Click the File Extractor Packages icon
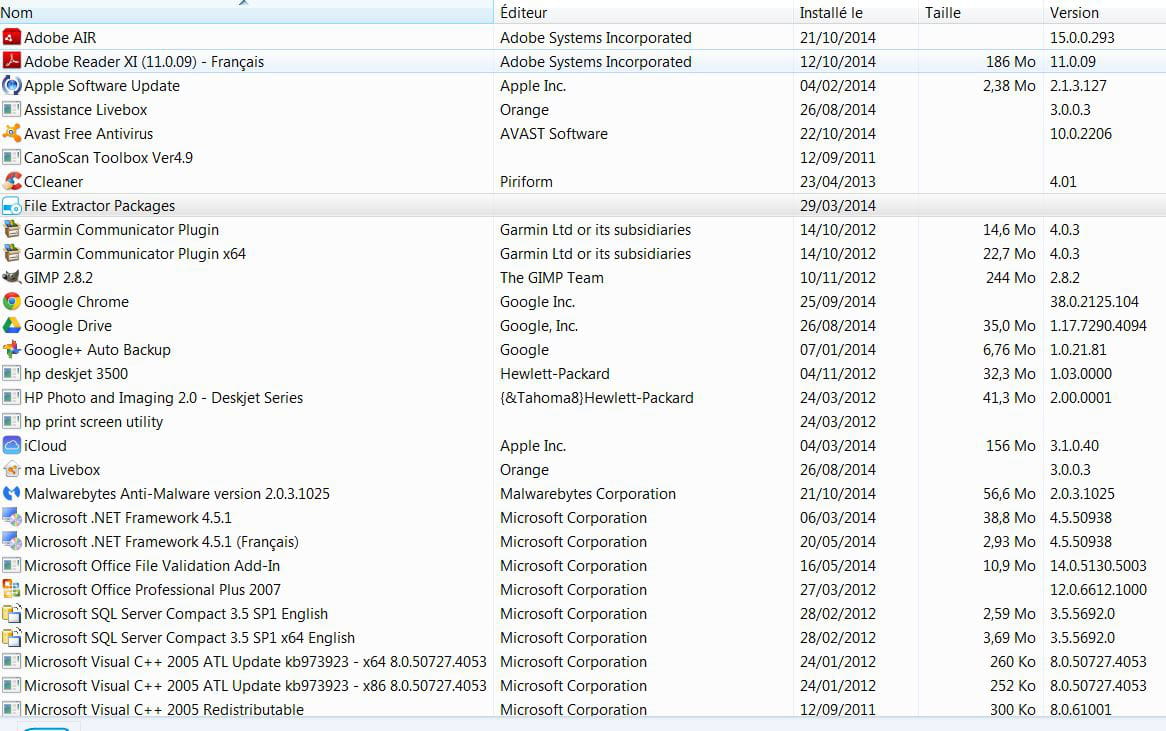 point(11,205)
